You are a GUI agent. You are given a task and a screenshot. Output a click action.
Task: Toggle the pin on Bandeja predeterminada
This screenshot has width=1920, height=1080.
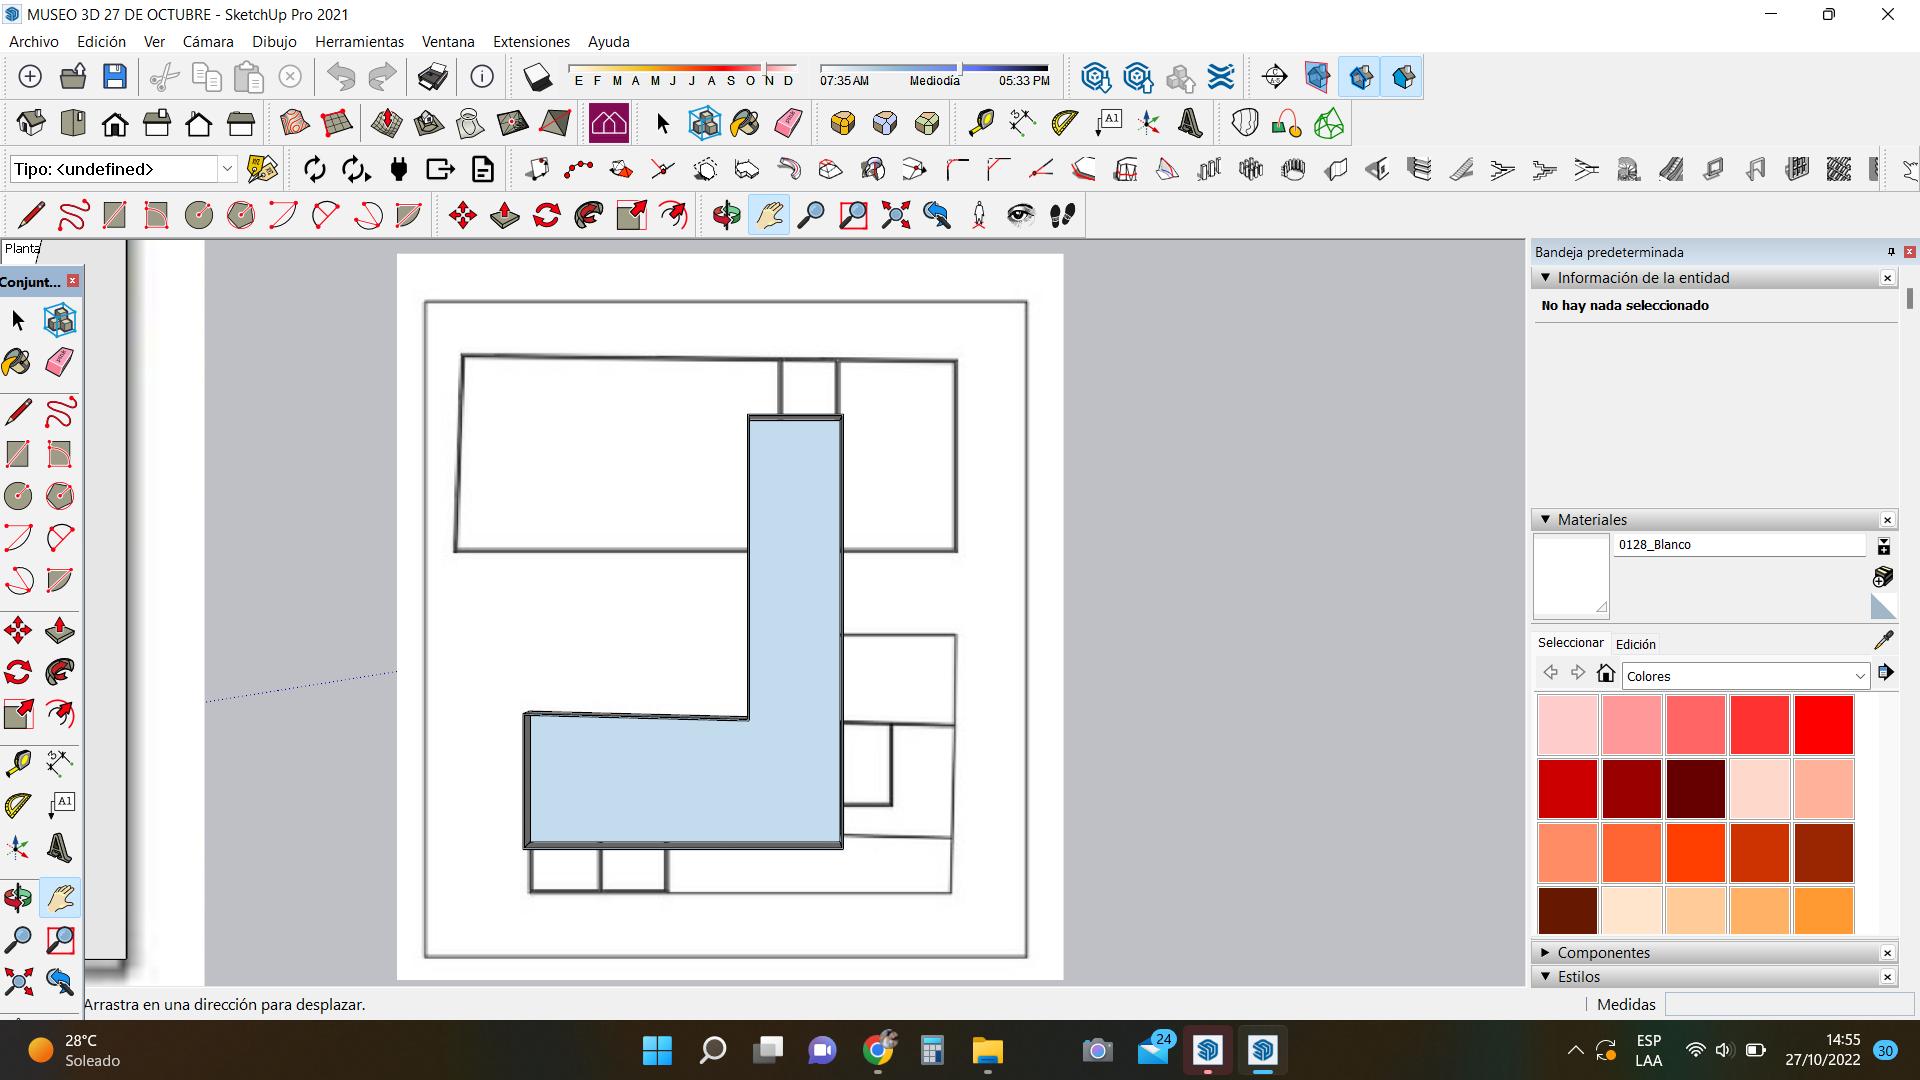1890,252
